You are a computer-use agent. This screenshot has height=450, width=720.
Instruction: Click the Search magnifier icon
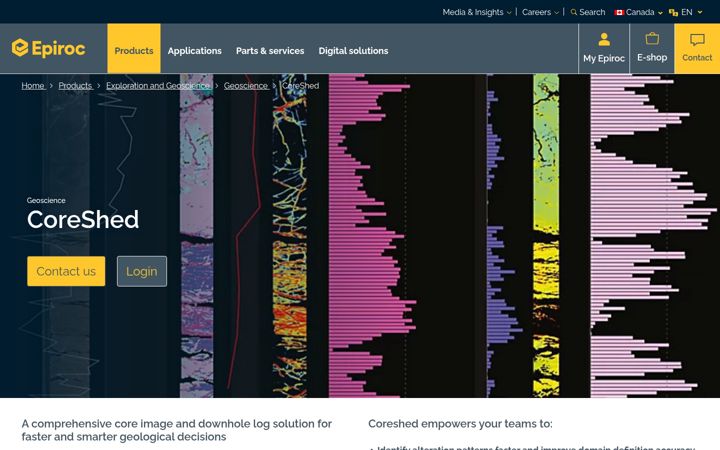click(x=574, y=12)
